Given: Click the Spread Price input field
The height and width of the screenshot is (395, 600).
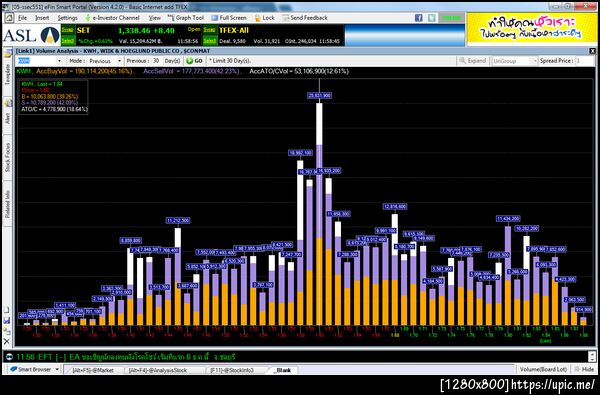Looking at the screenshot, I should (584, 61).
